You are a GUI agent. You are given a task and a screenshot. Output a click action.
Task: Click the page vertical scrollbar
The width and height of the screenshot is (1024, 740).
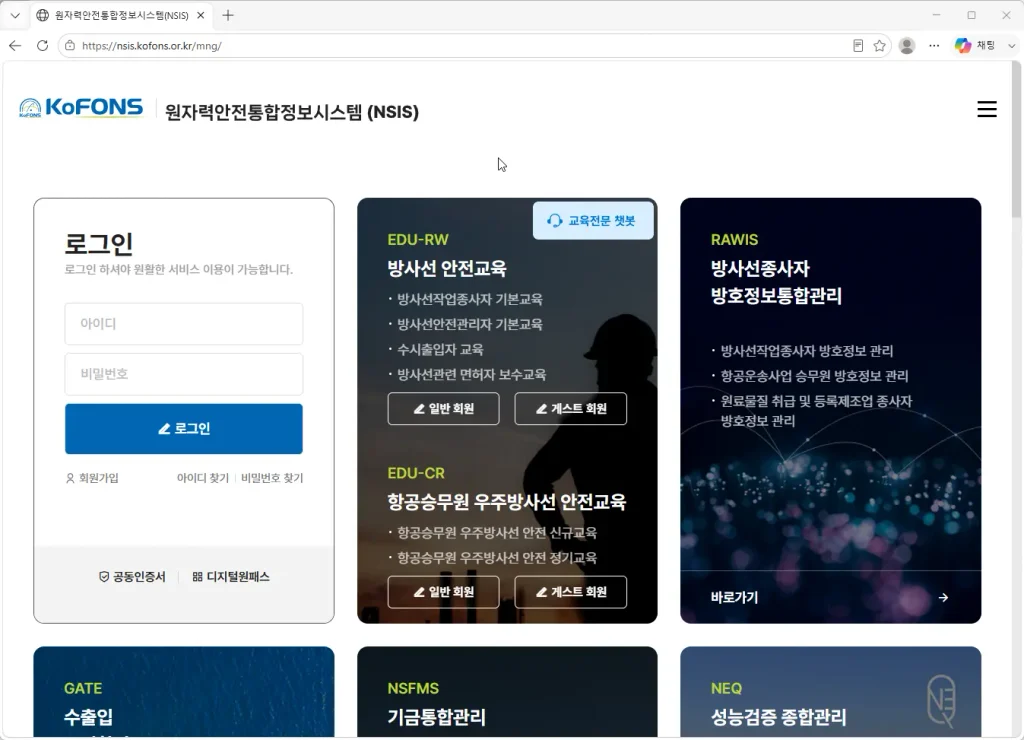[1016, 140]
